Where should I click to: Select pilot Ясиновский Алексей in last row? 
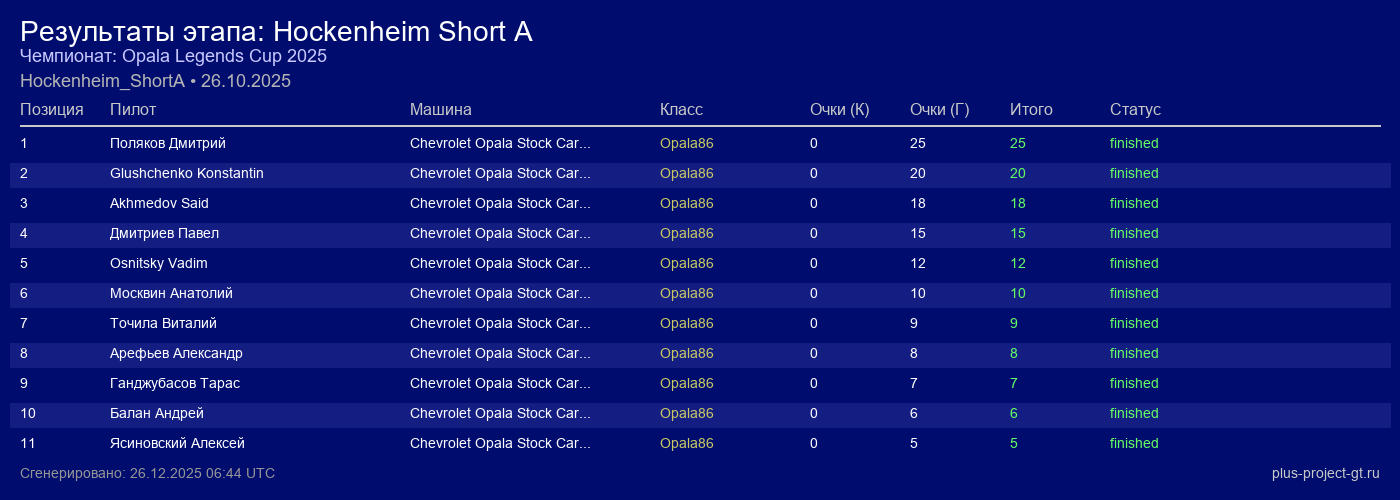click(x=177, y=443)
